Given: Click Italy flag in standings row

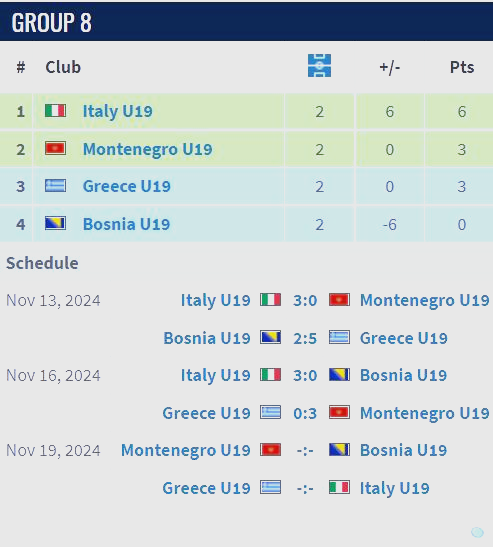Looking at the screenshot, I should point(55,111).
